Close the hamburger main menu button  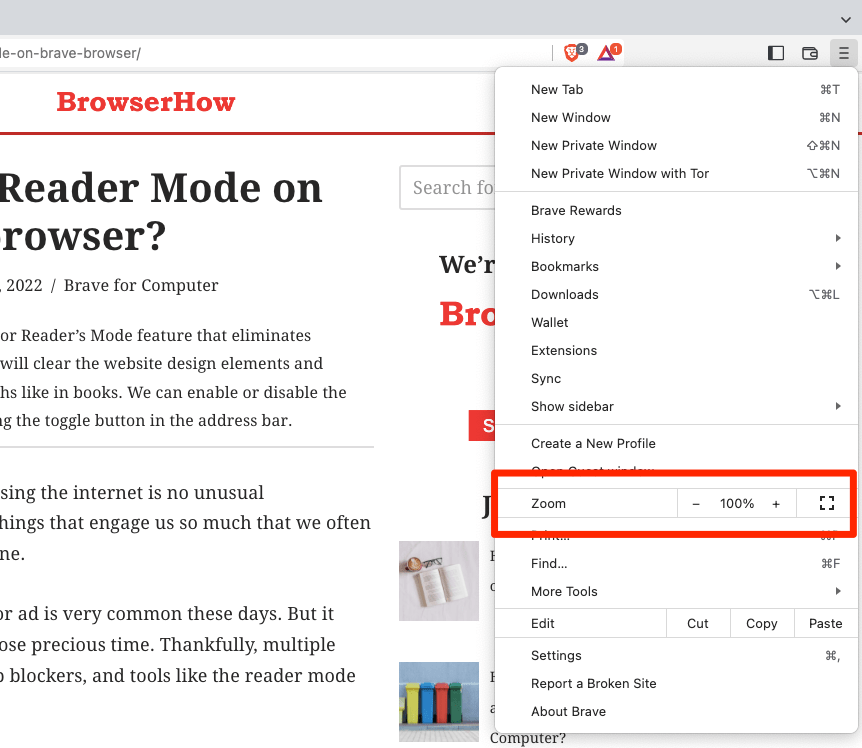coord(844,53)
